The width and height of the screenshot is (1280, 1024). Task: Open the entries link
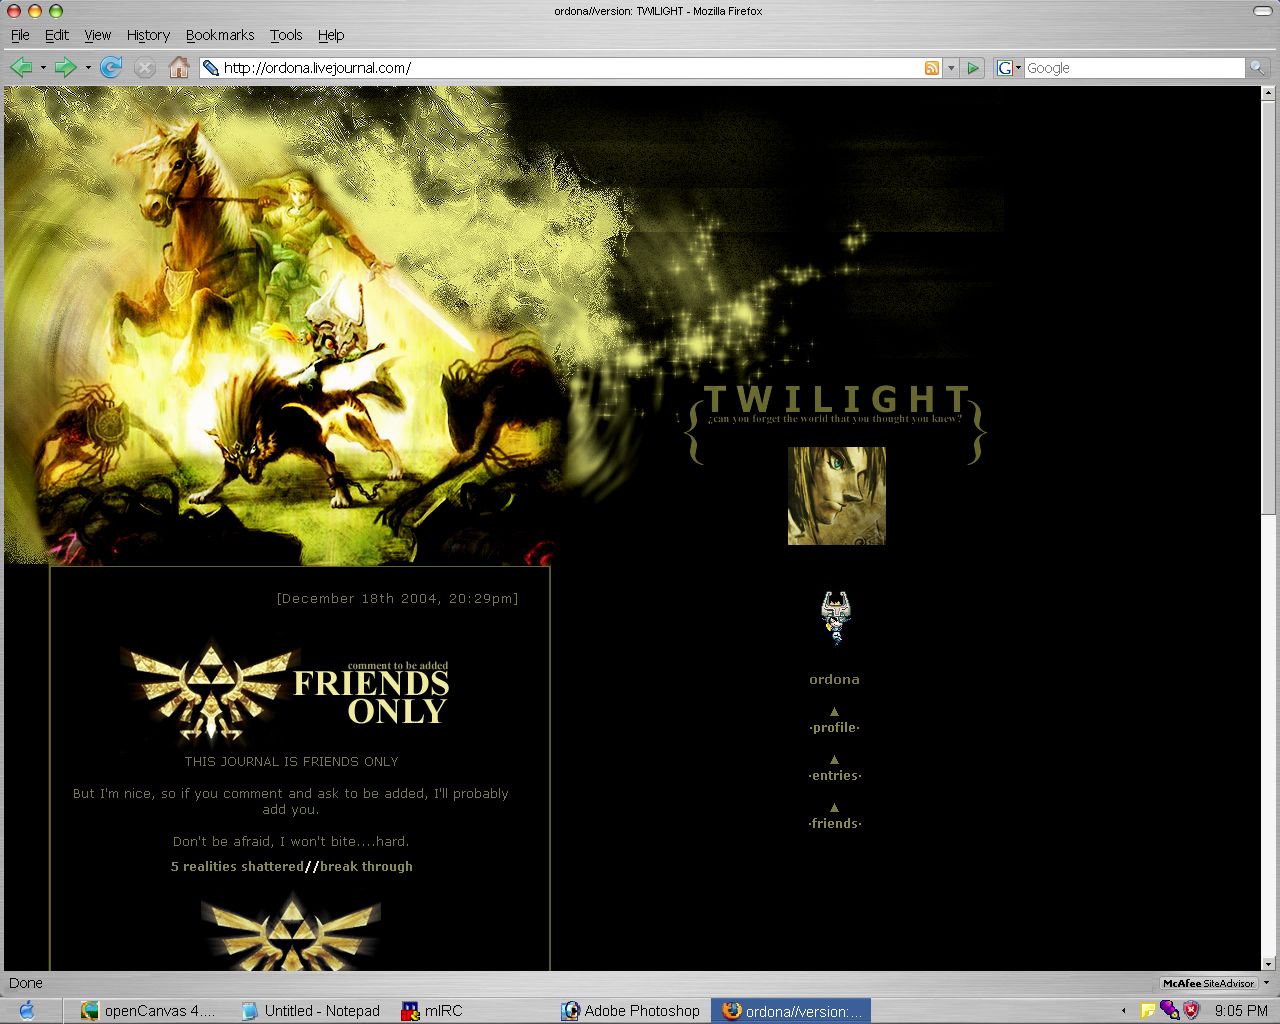(835, 775)
